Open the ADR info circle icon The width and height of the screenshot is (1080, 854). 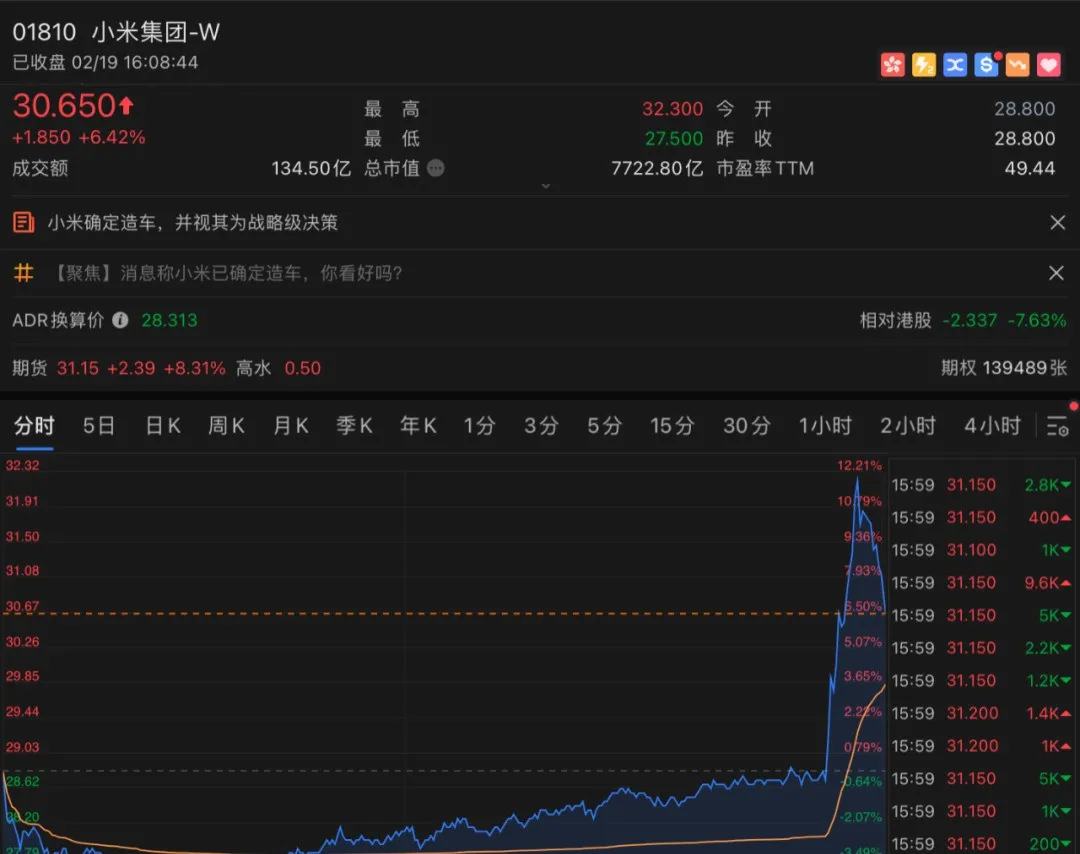(120, 320)
